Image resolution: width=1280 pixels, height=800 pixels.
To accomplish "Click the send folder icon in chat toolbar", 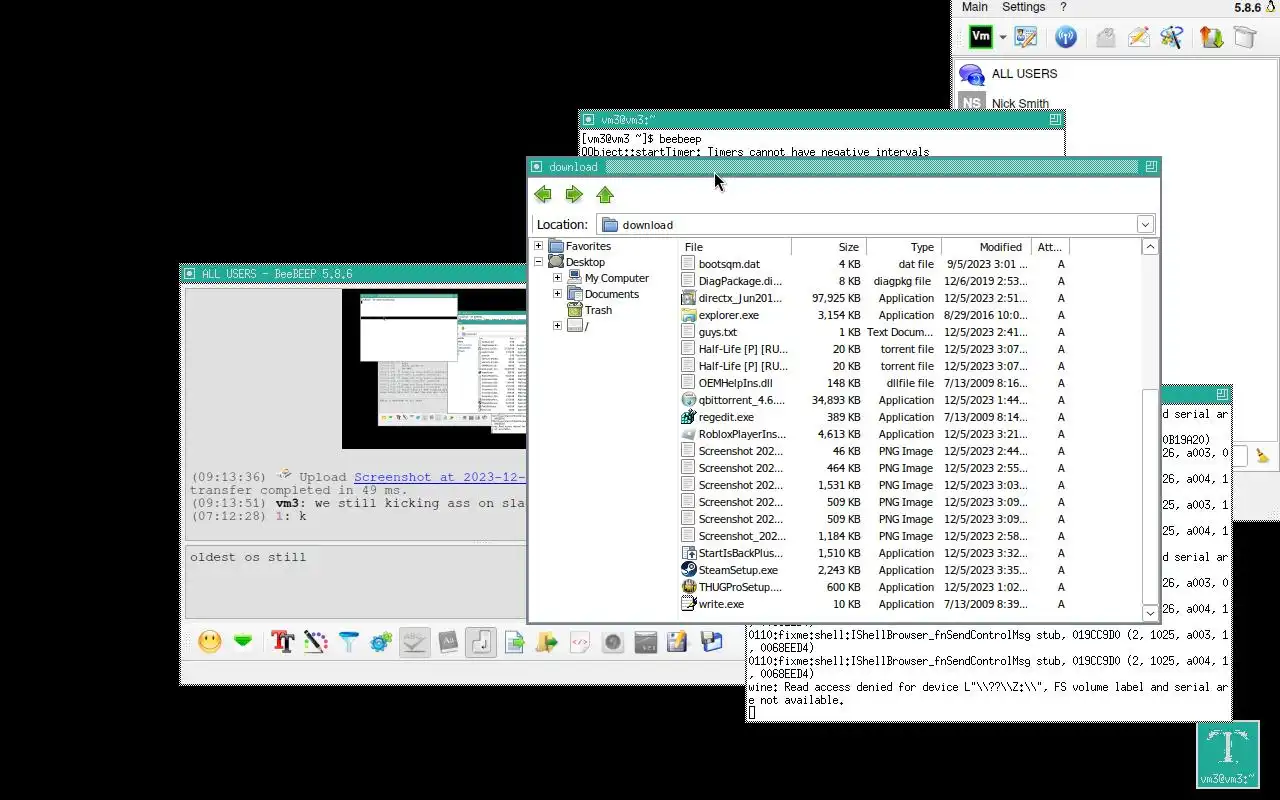I will point(547,642).
